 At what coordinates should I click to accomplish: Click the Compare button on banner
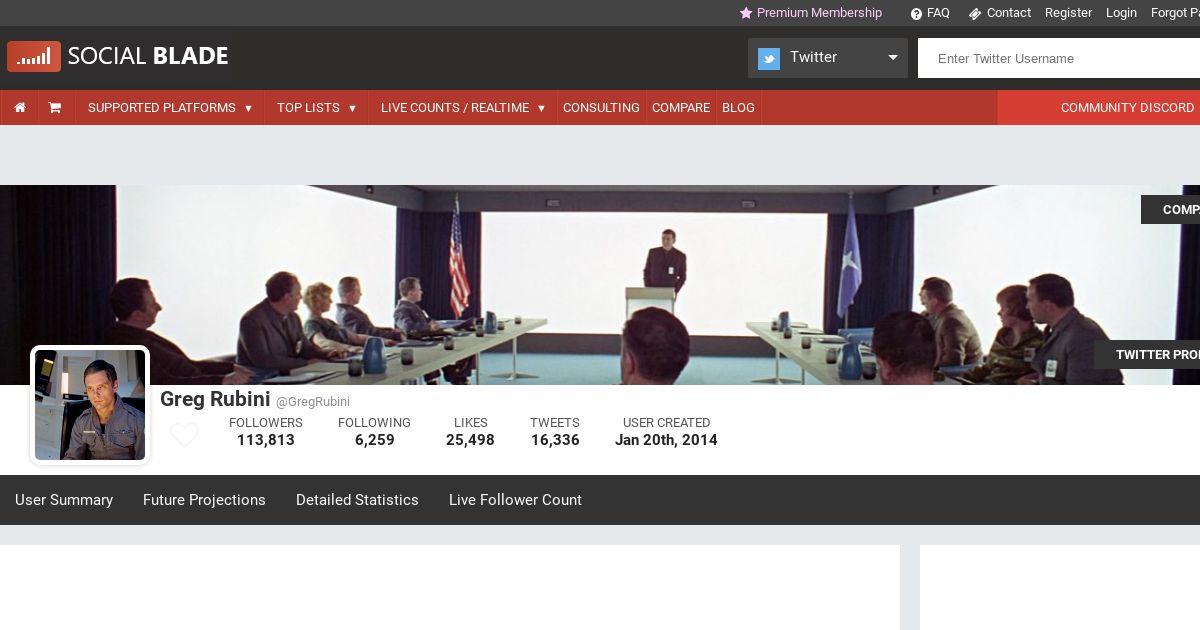point(1171,210)
